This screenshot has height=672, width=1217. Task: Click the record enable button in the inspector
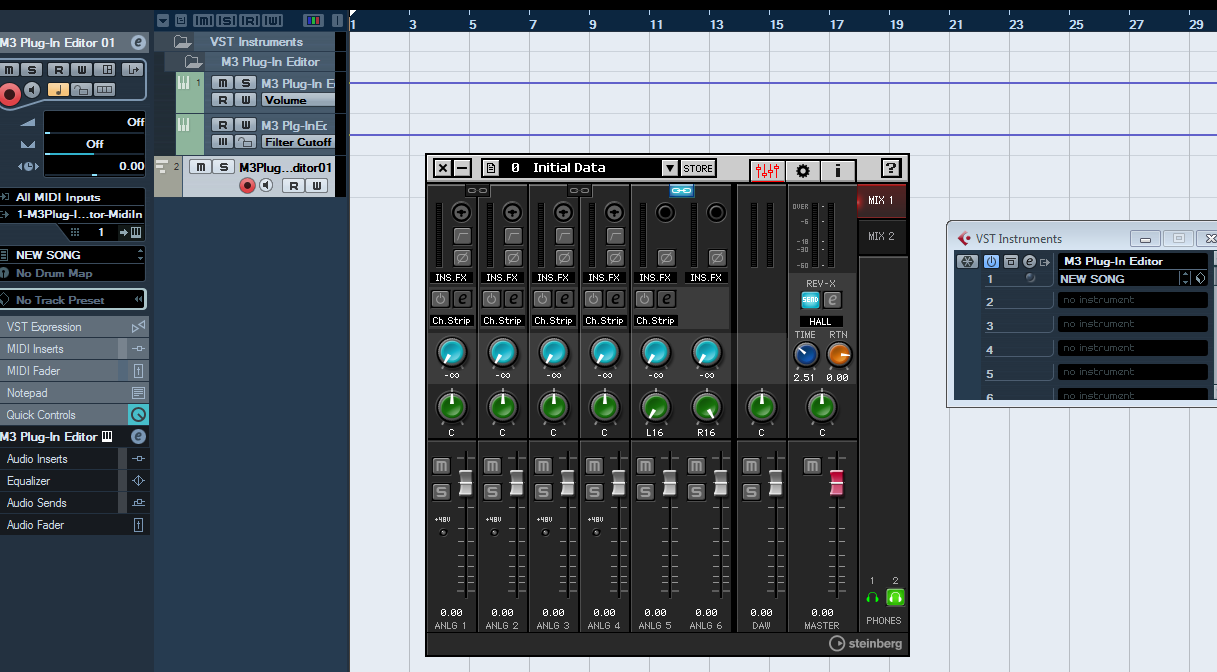(x=10, y=95)
